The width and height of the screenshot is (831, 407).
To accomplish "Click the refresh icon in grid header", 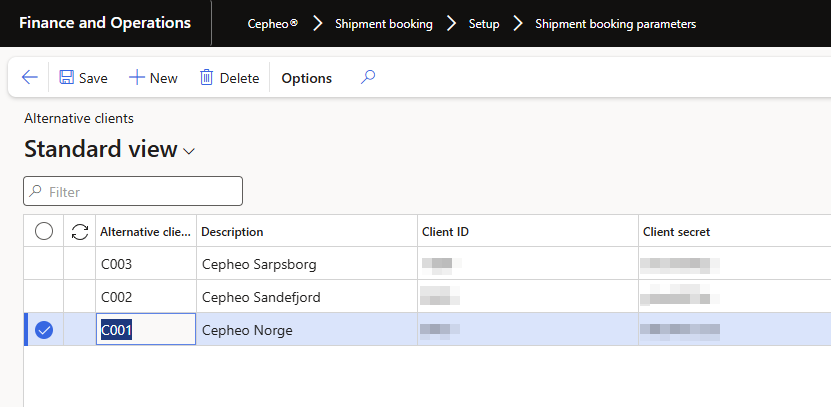I will click(80, 232).
